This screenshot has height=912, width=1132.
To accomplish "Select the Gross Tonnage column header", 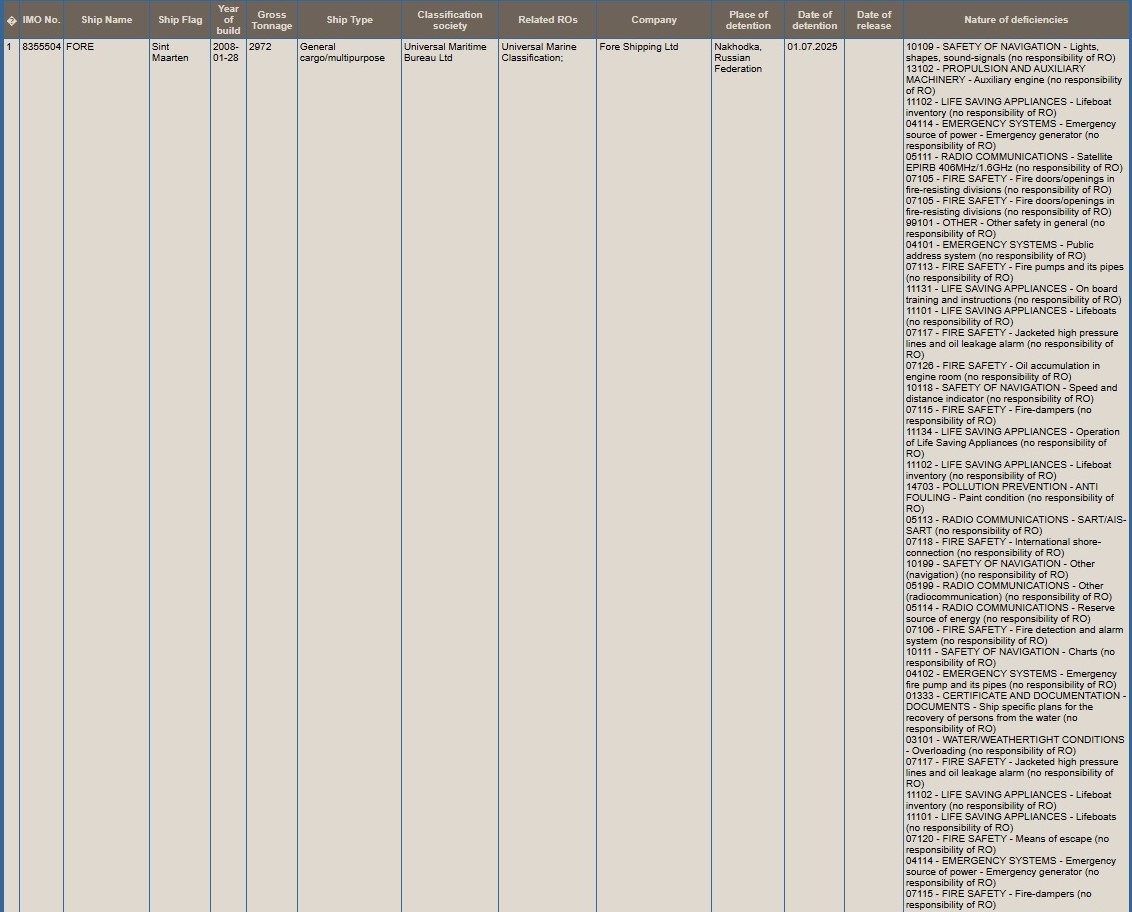I will [271, 20].
